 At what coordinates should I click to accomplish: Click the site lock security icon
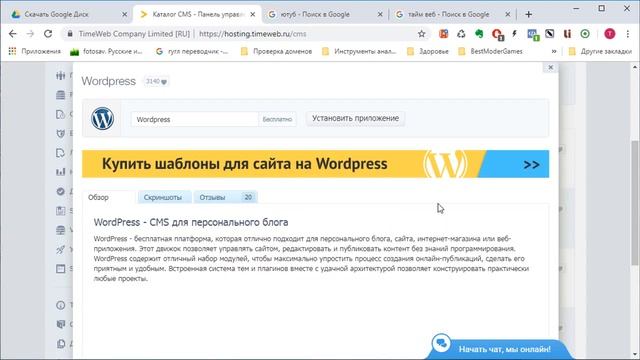coord(70,34)
